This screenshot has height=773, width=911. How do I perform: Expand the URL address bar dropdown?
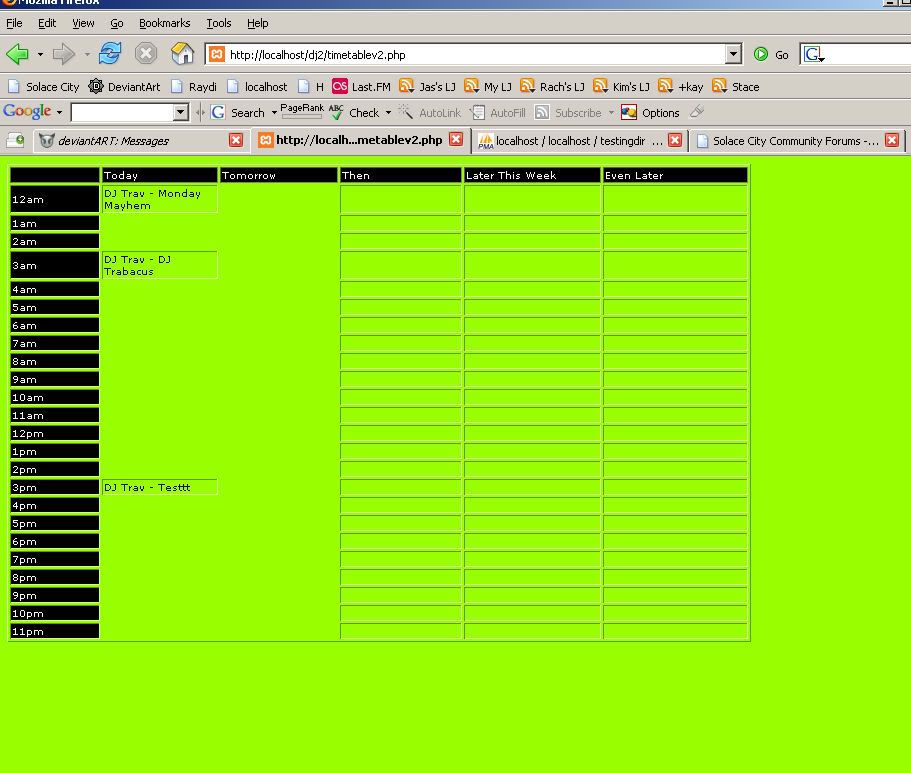tap(733, 55)
